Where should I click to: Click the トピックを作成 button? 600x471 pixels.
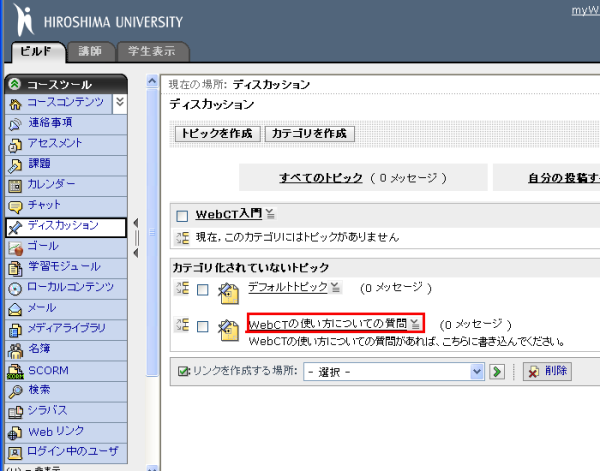pyautogui.click(x=217, y=134)
